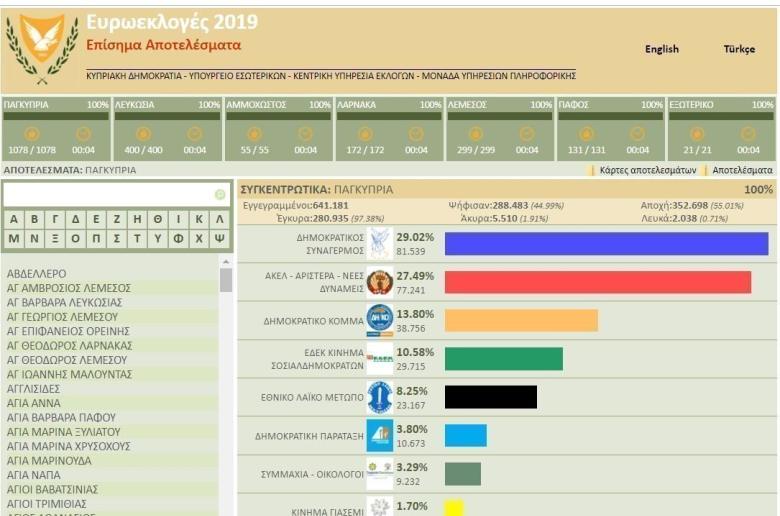Click the community list scroll-up arrow
This screenshot has height=516, width=780.
226,262
